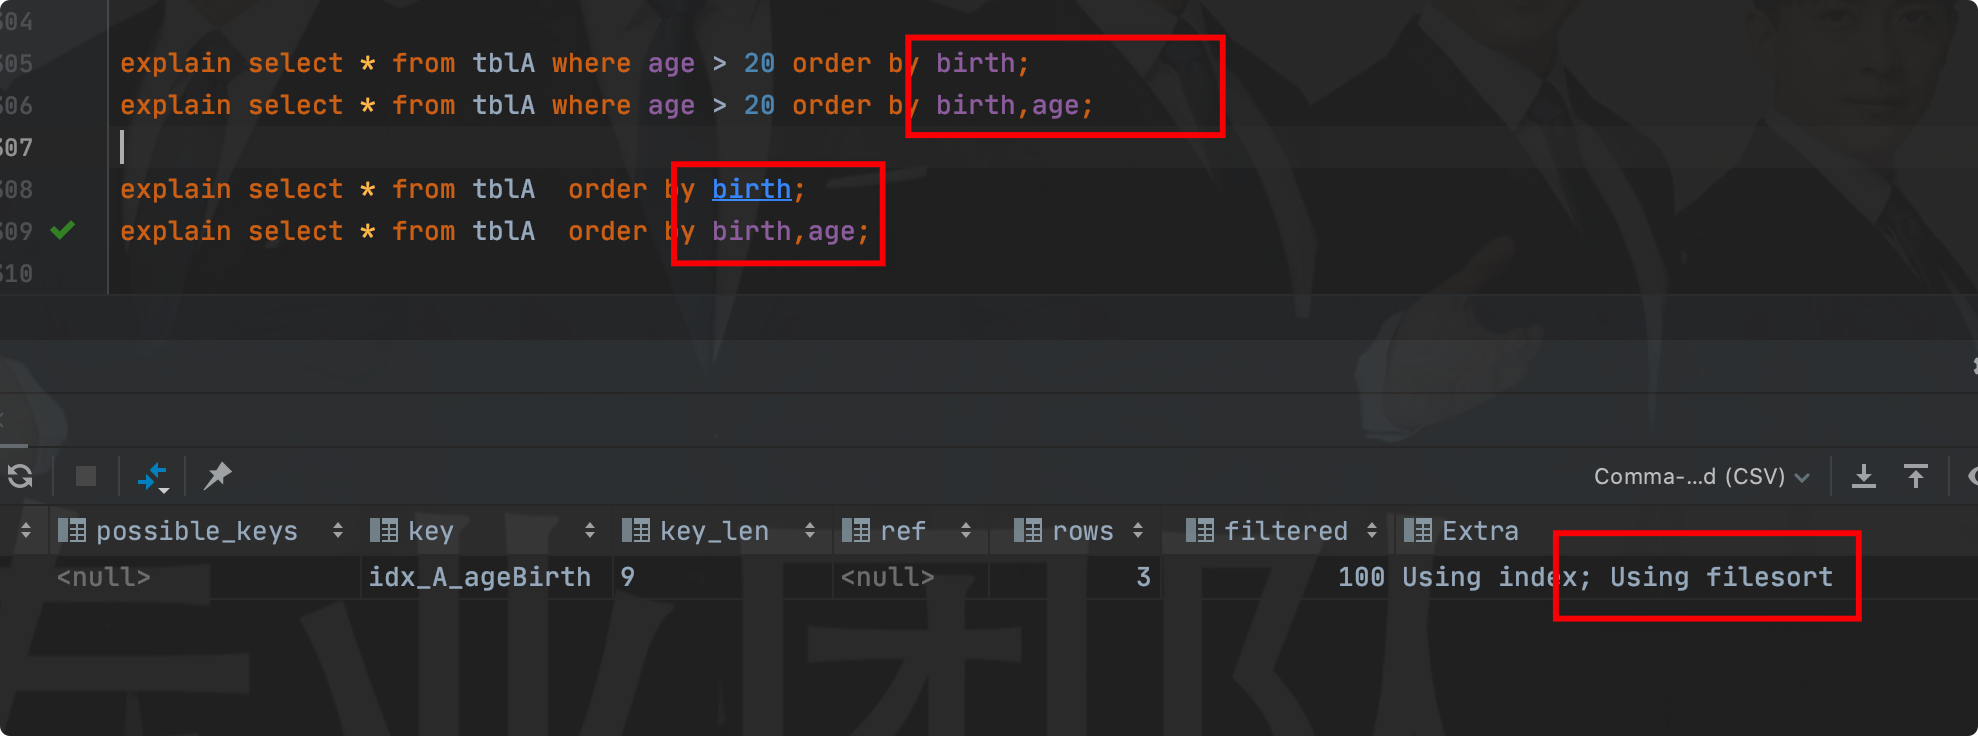1978x736 pixels.
Task: Click the underlined birth link in code
Action: point(751,189)
